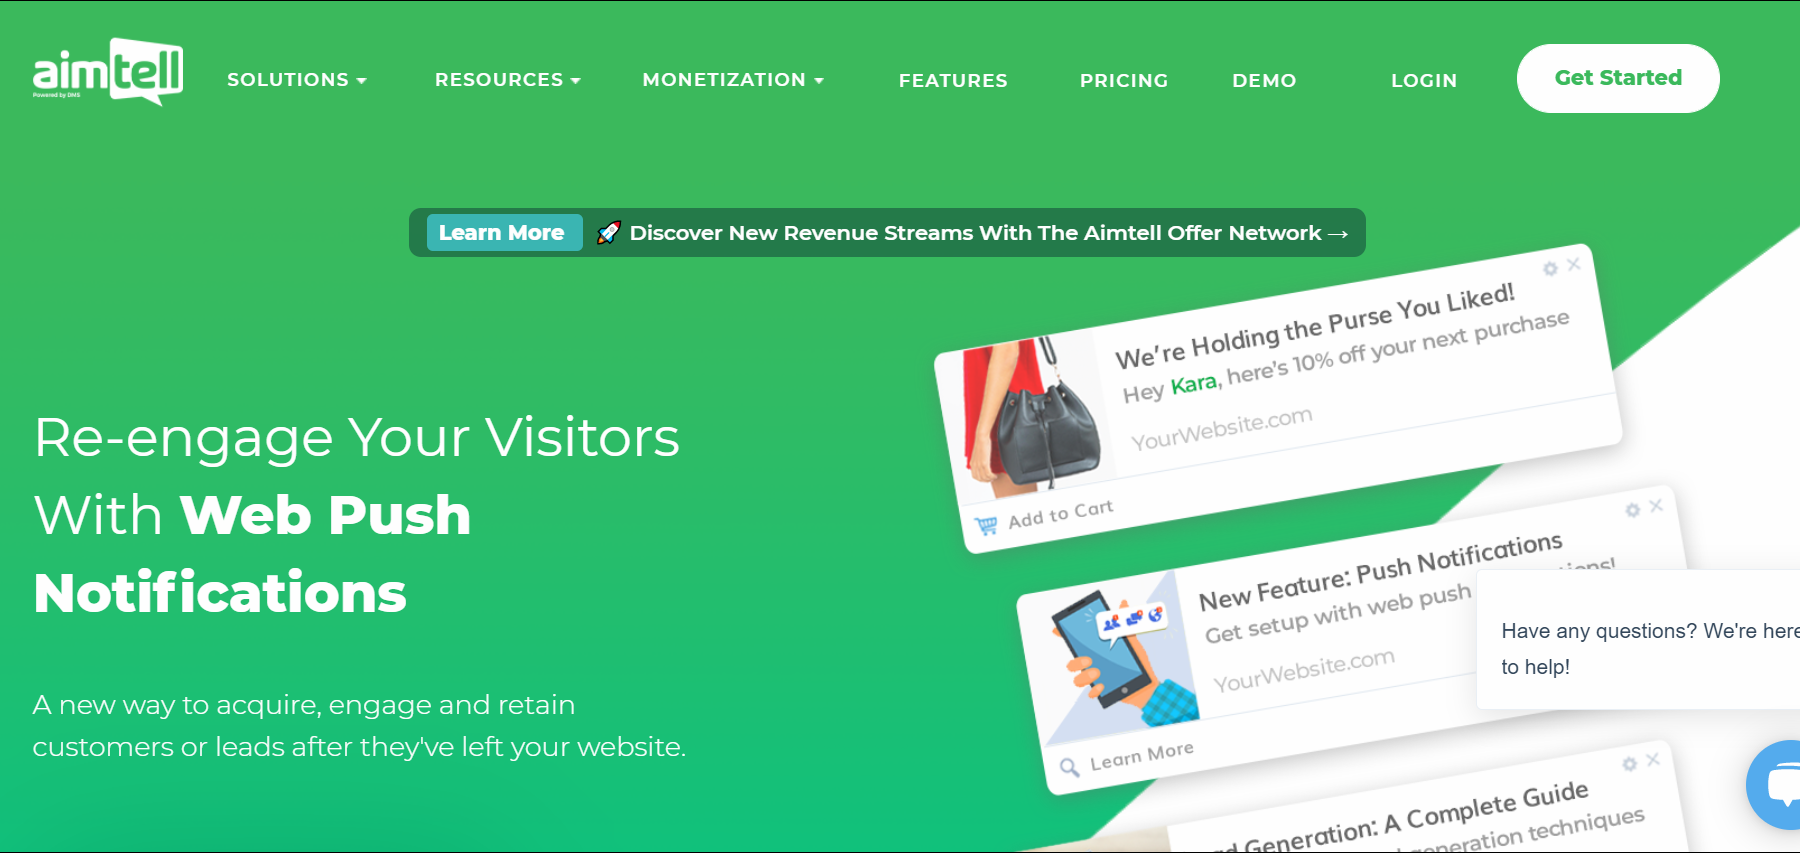Go to the Features page
Screen dimensions: 1800x853
pos(953,81)
